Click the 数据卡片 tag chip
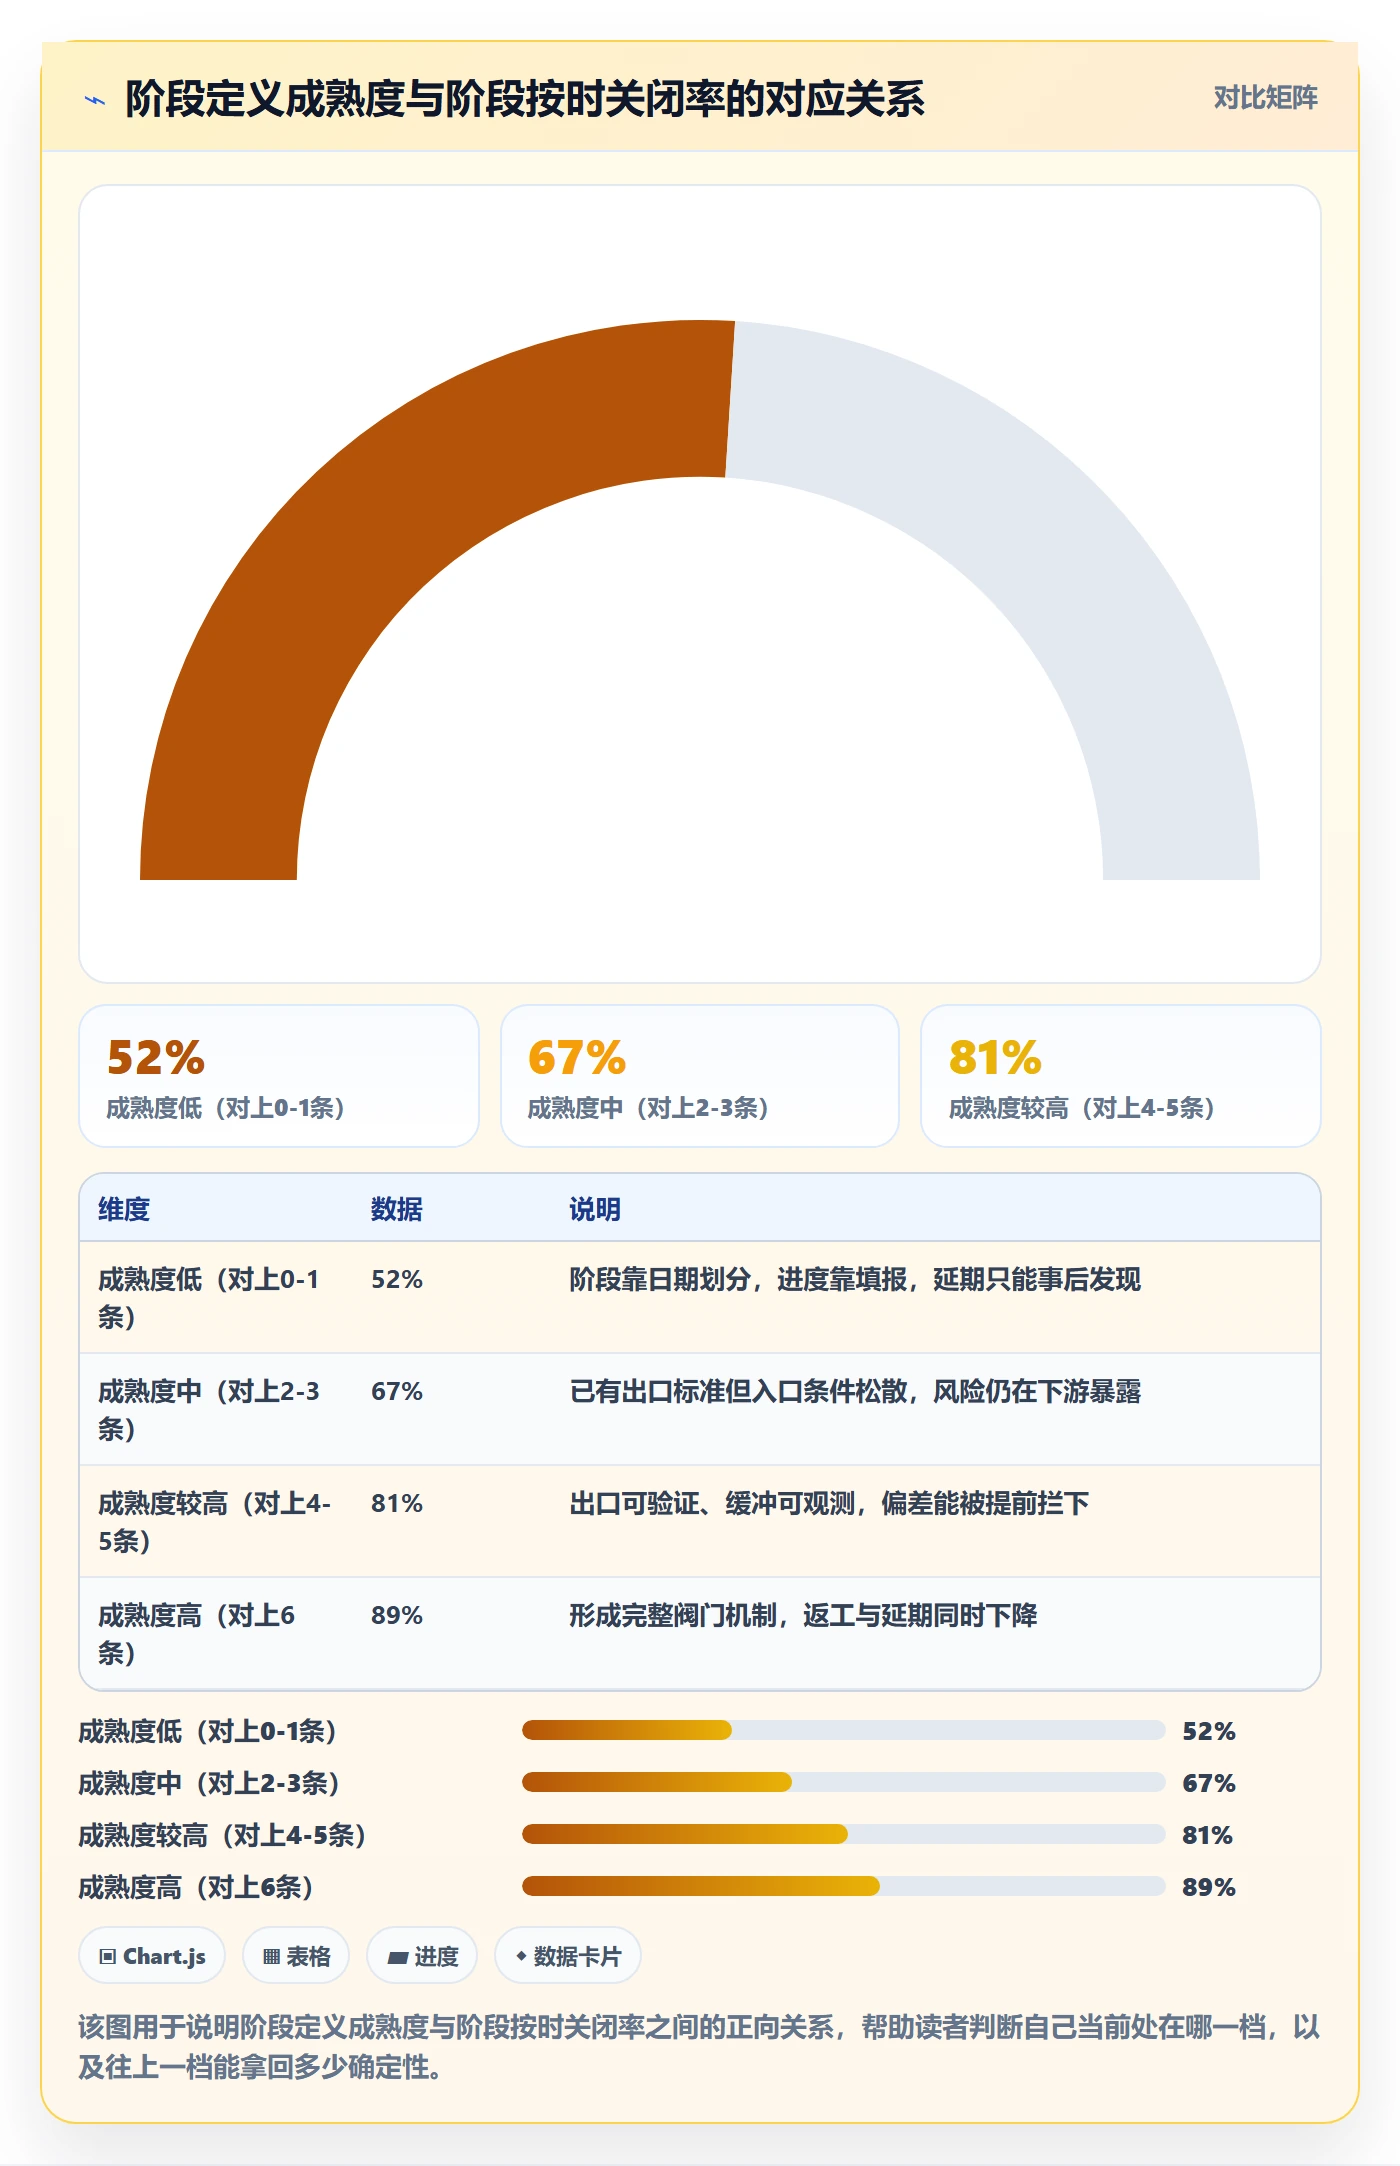Image resolution: width=1400 pixels, height=2166 pixels. [568, 1955]
